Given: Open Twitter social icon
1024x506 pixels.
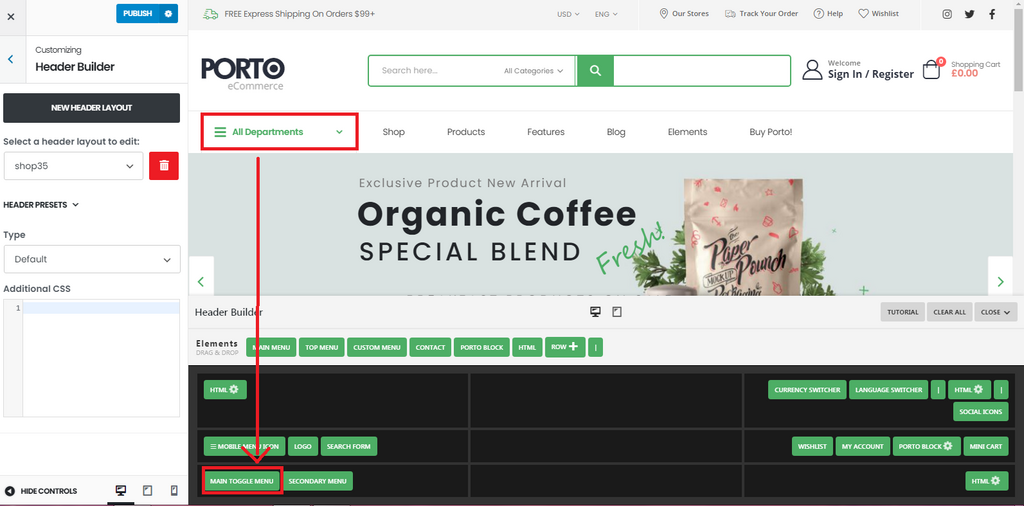Looking at the screenshot, I should click(x=970, y=14).
